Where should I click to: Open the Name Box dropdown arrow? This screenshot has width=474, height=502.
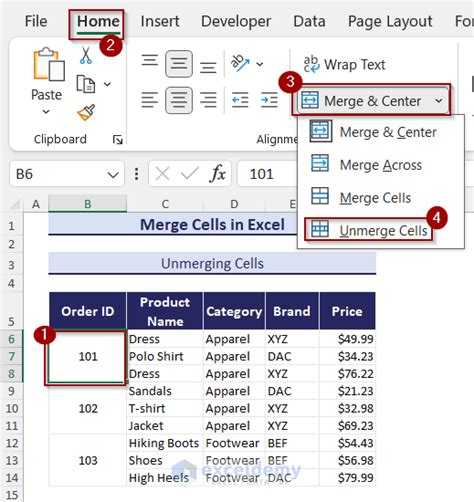click(x=113, y=174)
